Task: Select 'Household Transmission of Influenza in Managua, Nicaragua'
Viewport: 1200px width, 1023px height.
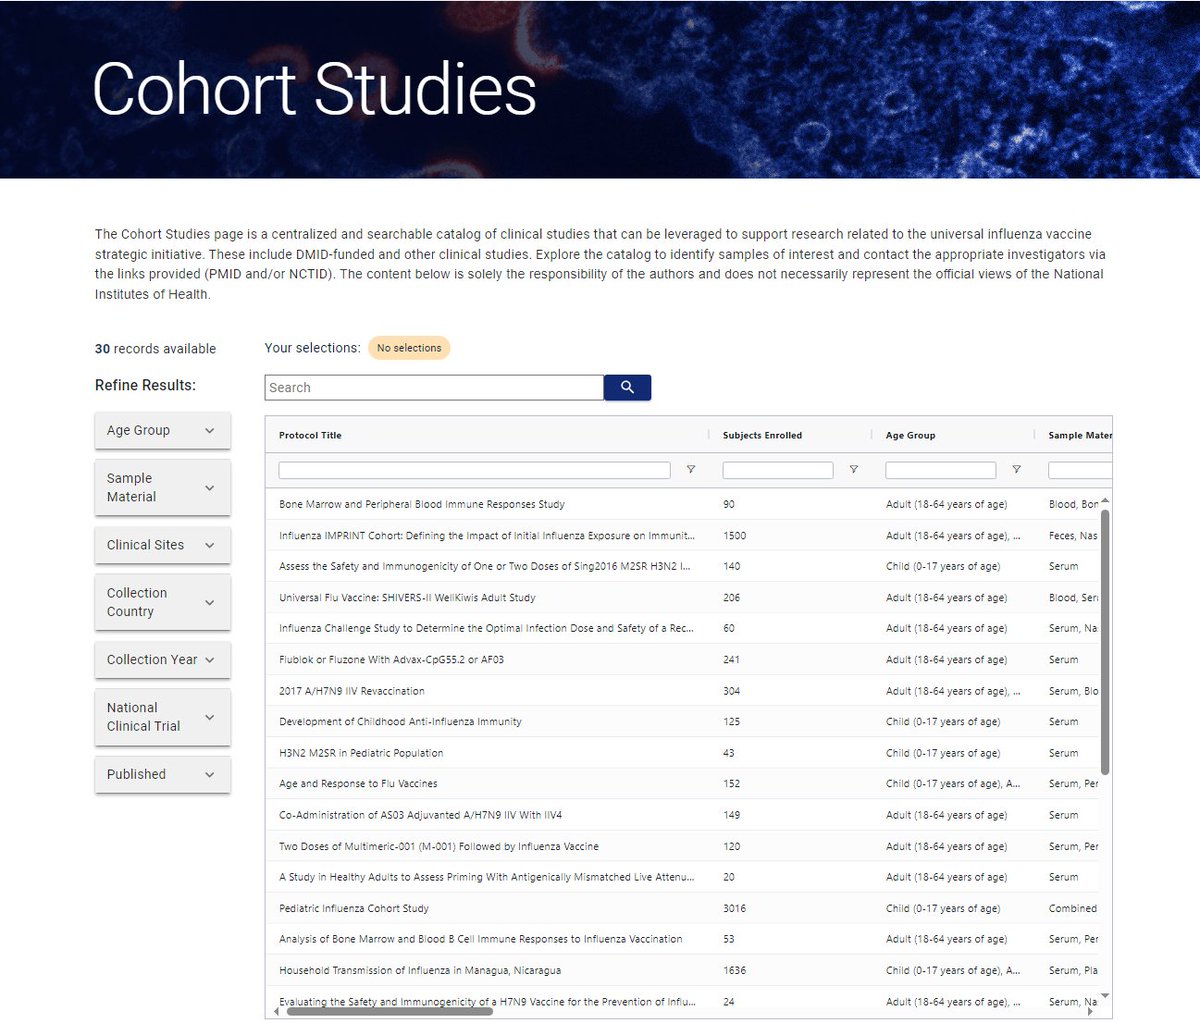Action: pos(682,970)
